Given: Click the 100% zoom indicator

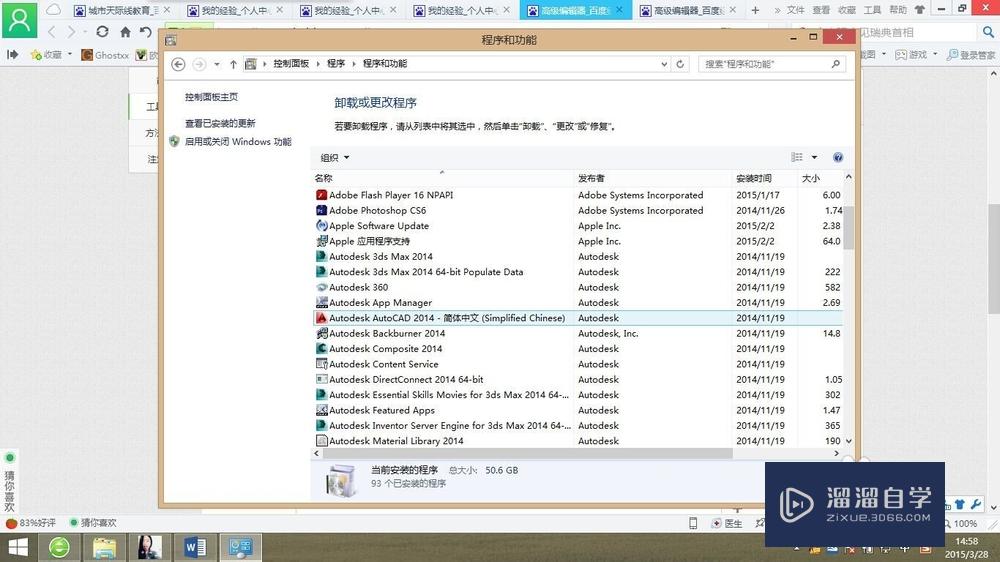Looking at the screenshot, I should [960, 523].
